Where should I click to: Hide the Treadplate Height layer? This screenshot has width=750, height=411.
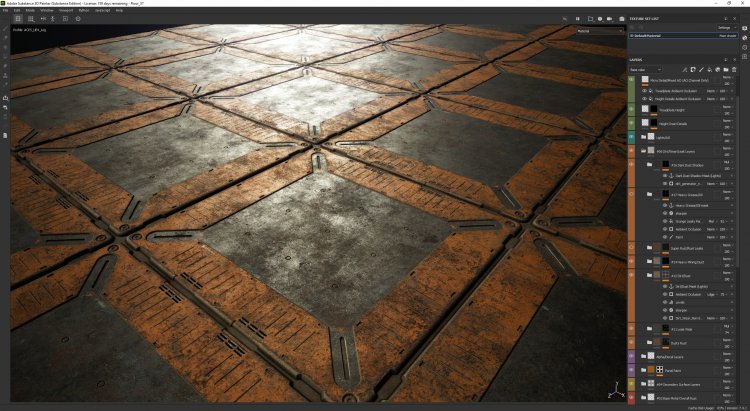tap(631, 109)
